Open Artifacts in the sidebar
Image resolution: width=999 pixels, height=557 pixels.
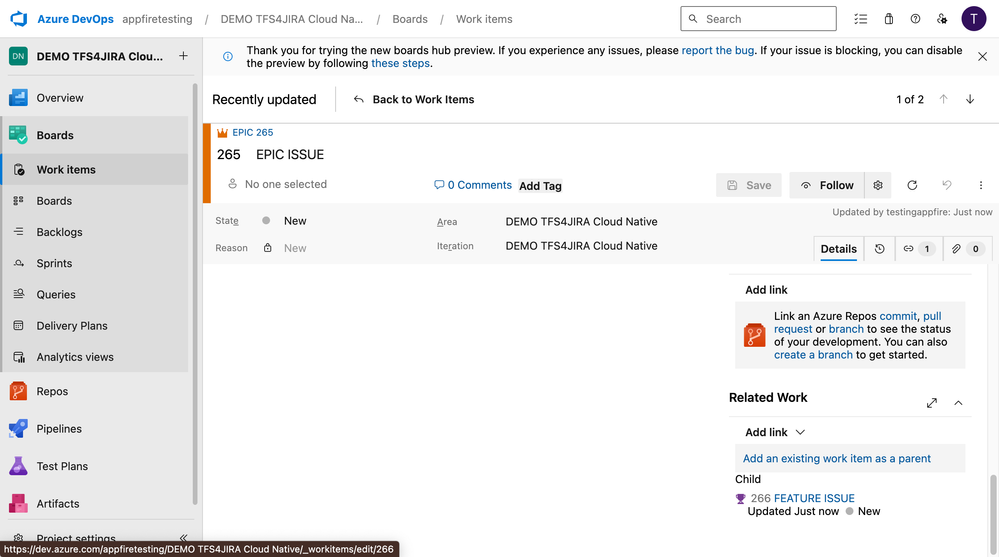[x=96, y=503]
